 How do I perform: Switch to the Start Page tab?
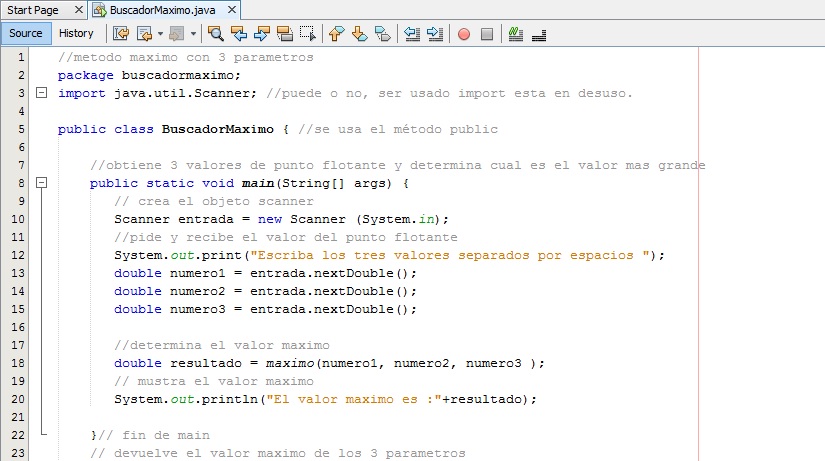pos(32,10)
